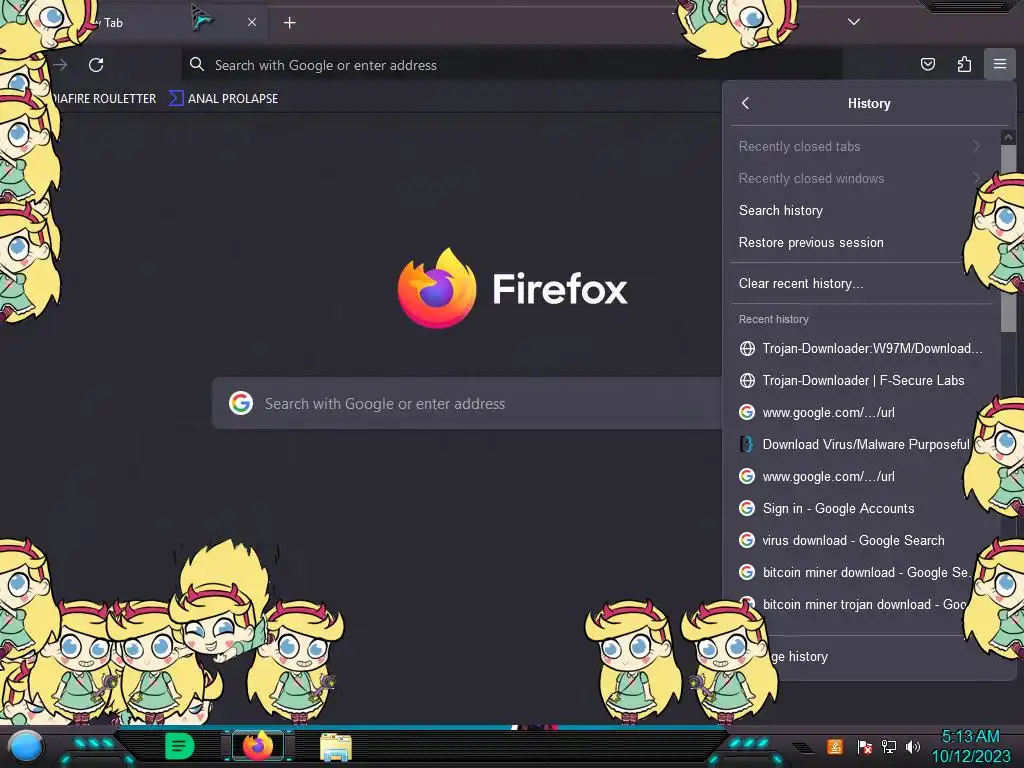The image size is (1024, 768).
Task: Open the list all tabs chevron
Action: (x=854, y=22)
